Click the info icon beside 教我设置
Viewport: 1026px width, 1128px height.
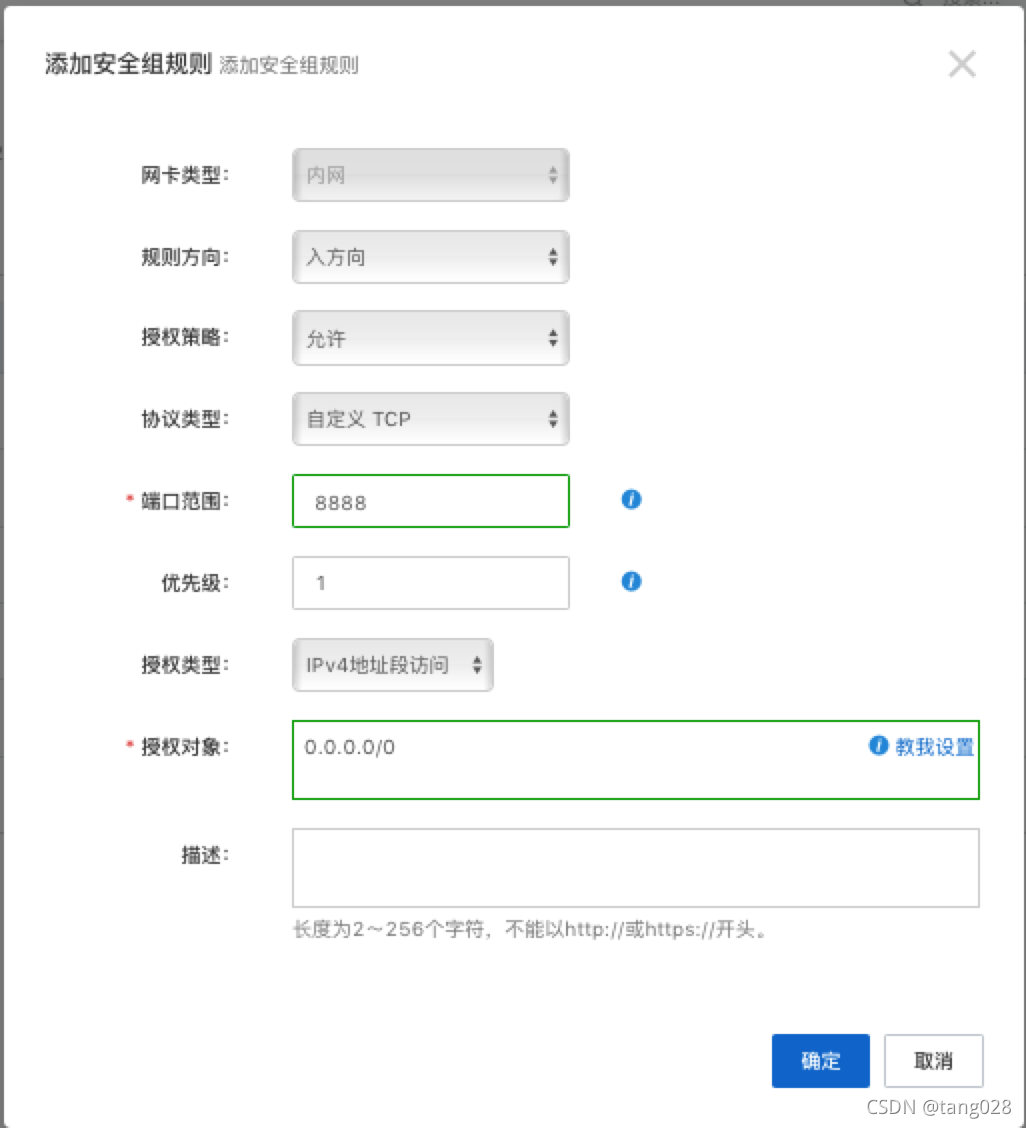click(878, 746)
